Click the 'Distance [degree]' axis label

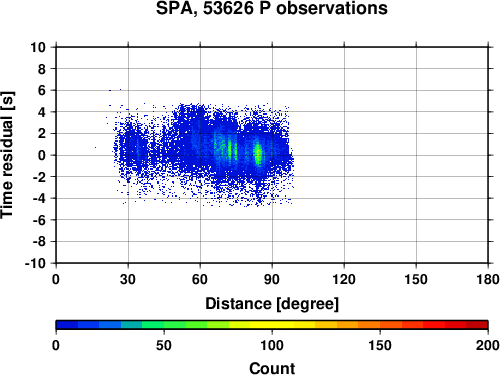click(272, 304)
